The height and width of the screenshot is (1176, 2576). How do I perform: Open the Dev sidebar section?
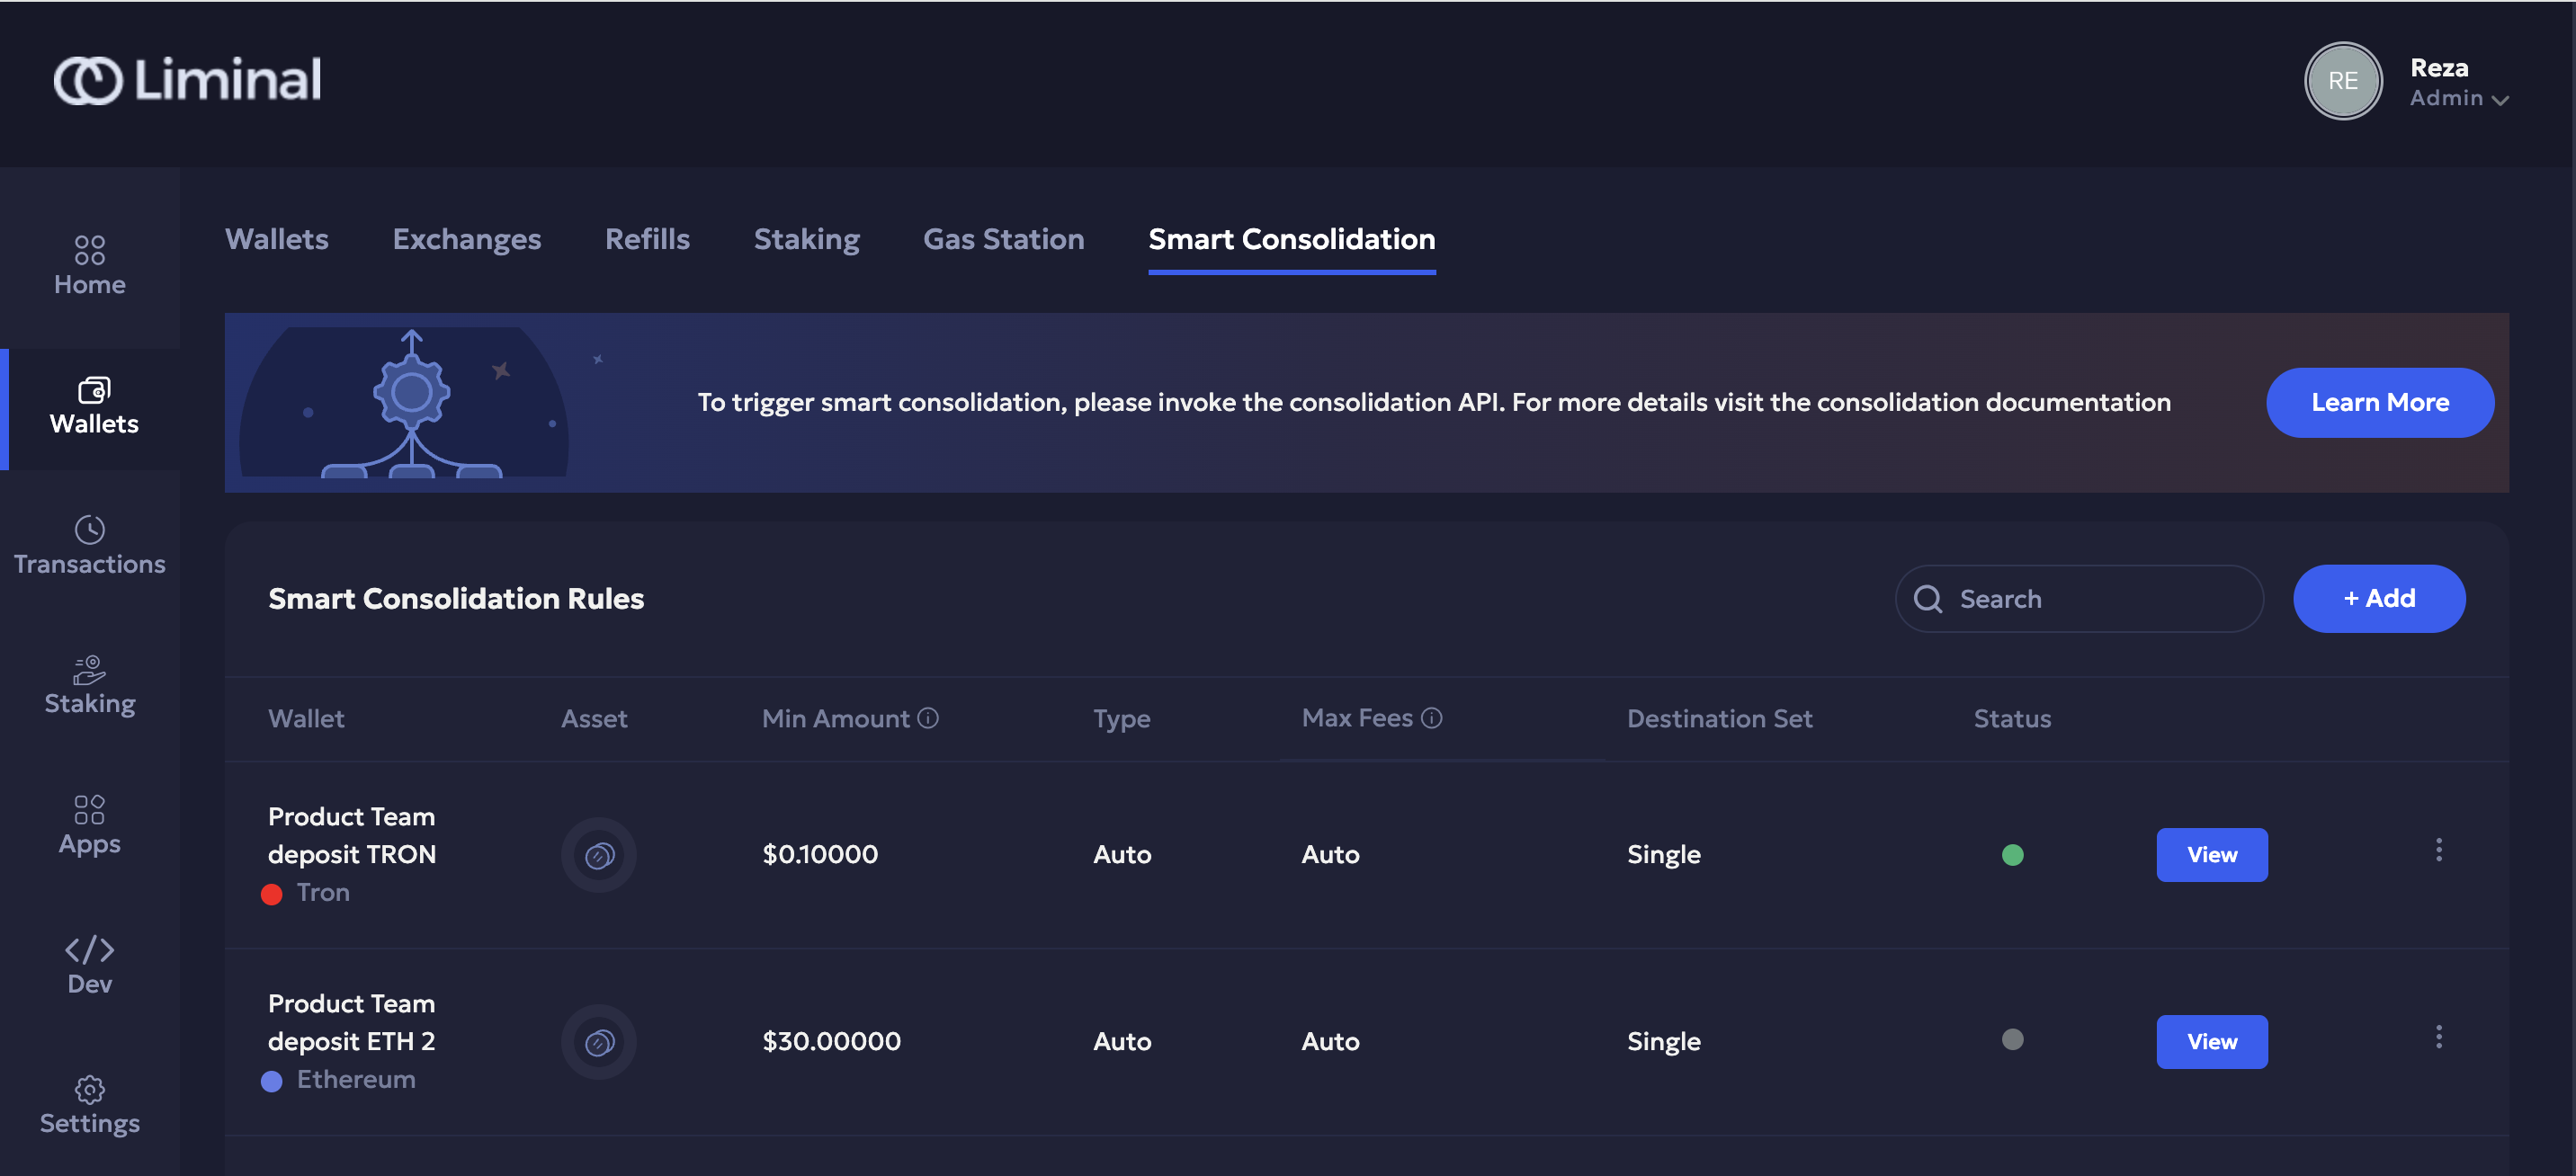(x=89, y=965)
